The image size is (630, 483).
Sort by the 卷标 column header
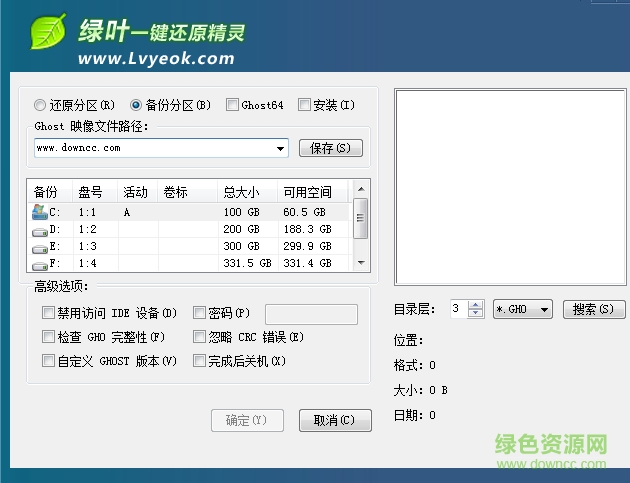pyautogui.click(x=188, y=192)
